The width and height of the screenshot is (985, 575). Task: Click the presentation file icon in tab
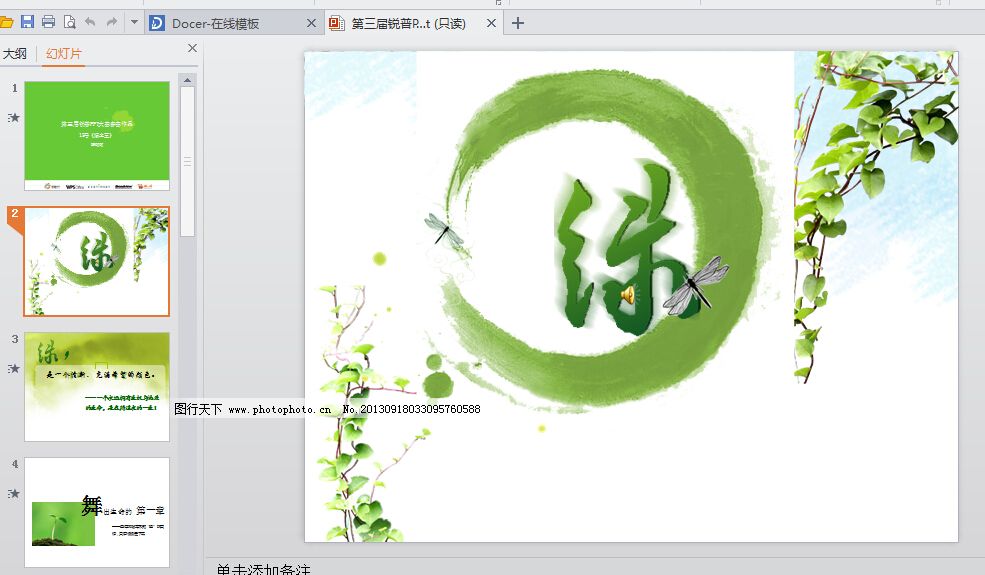tap(337, 23)
